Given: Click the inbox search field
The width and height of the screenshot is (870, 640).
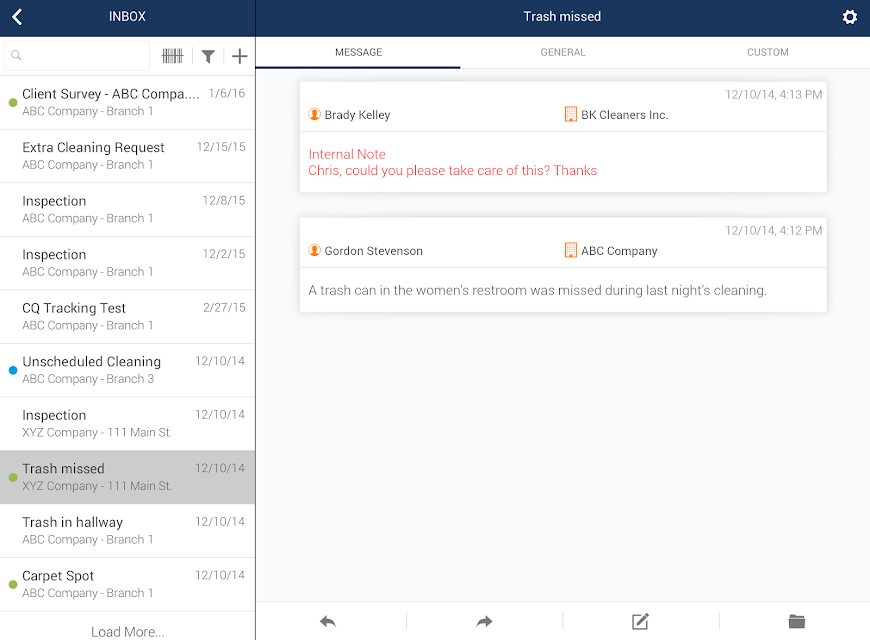Looking at the screenshot, I should 77,56.
